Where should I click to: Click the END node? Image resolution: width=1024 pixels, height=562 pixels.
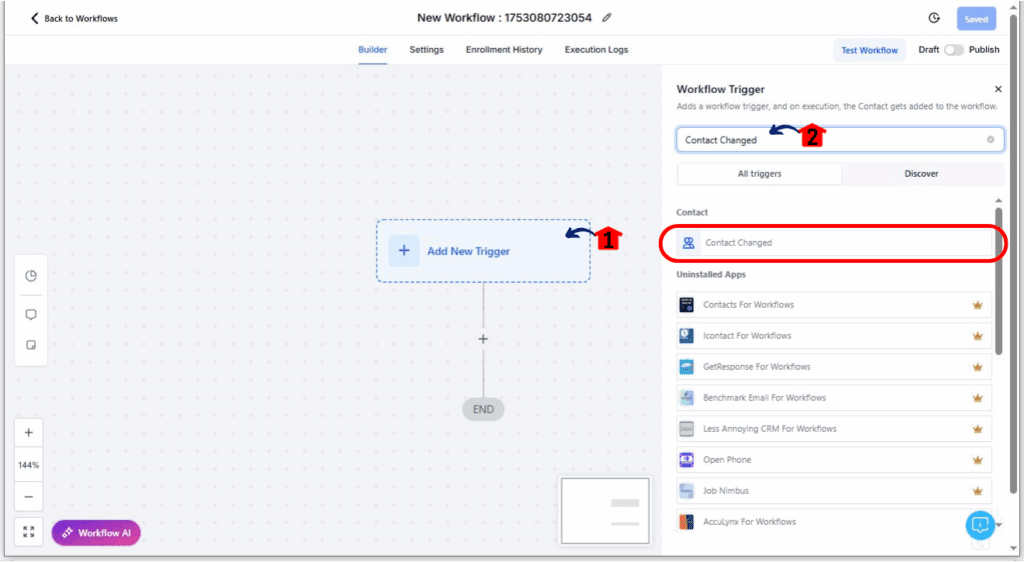(x=483, y=409)
